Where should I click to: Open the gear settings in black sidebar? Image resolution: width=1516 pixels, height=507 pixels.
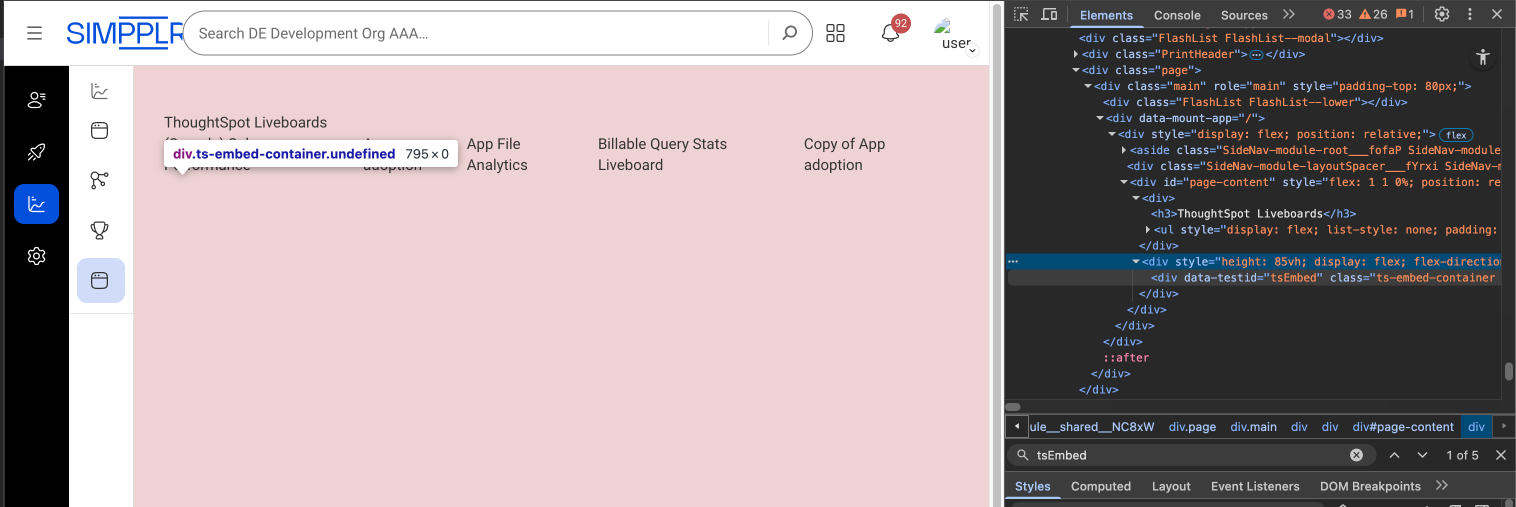coord(37,256)
